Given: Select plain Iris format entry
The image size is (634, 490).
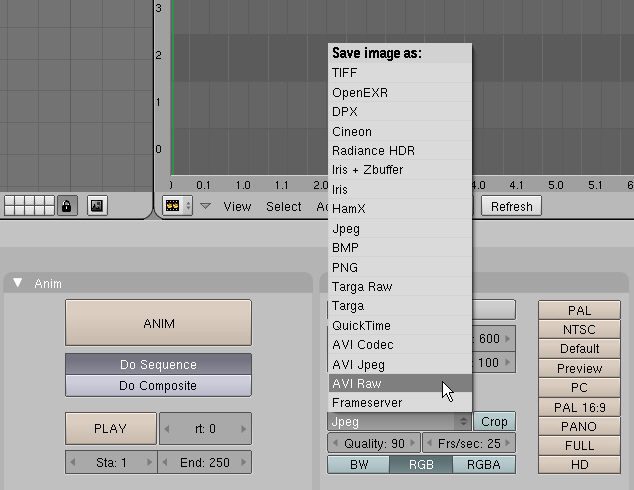Looking at the screenshot, I should [x=400, y=189].
